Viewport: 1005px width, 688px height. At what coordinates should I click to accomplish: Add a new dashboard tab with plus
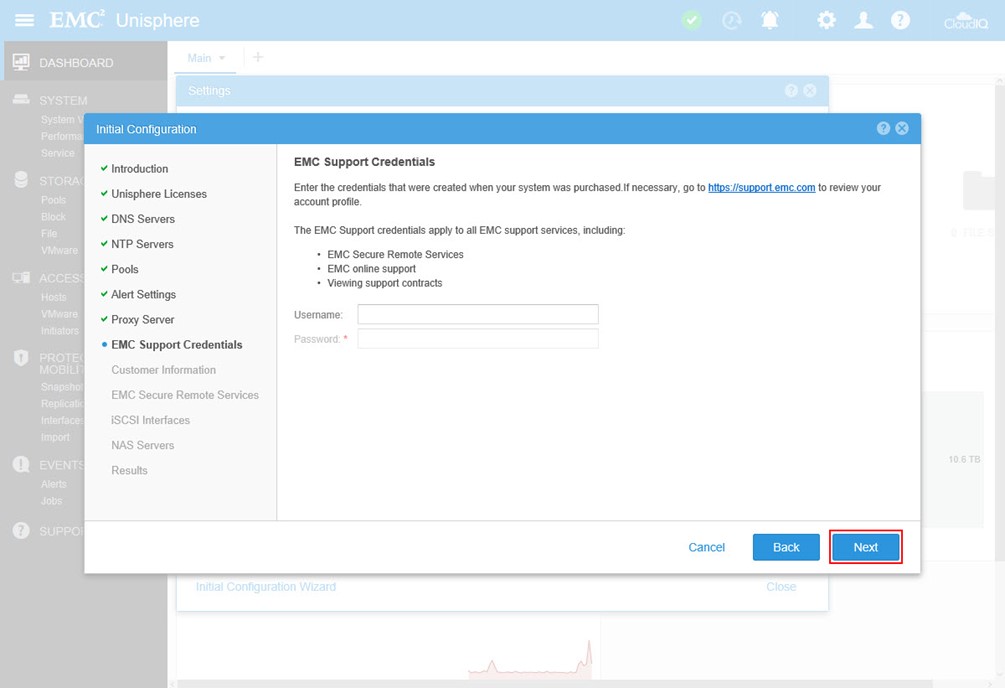tap(258, 57)
